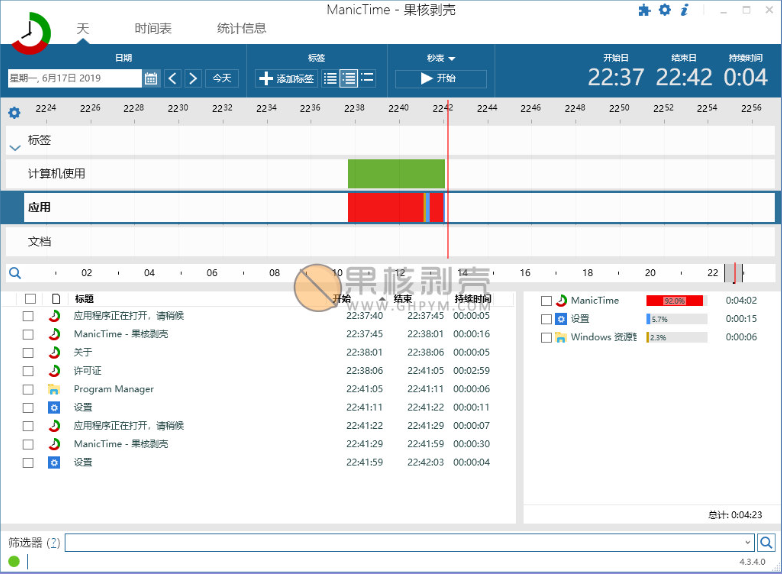
Task: Click the ManicTime clock logo
Action: click(31, 33)
